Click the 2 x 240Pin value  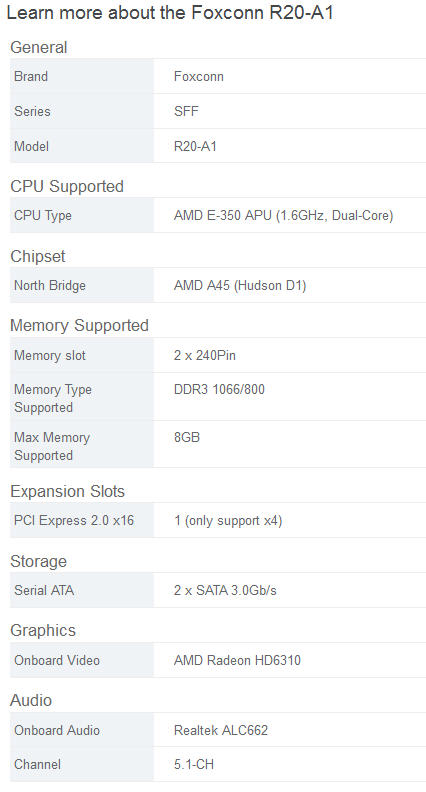(x=205, y=356)
